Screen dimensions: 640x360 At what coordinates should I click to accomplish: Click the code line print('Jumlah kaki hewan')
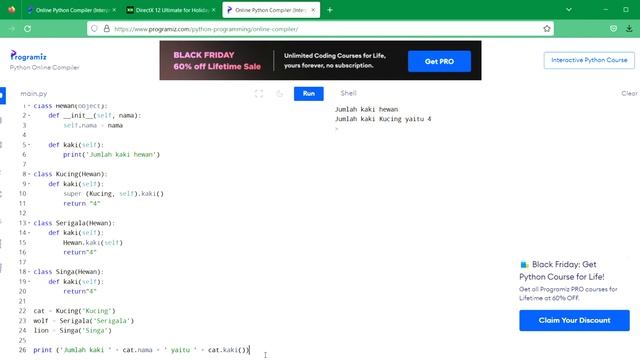pos(111,155)
